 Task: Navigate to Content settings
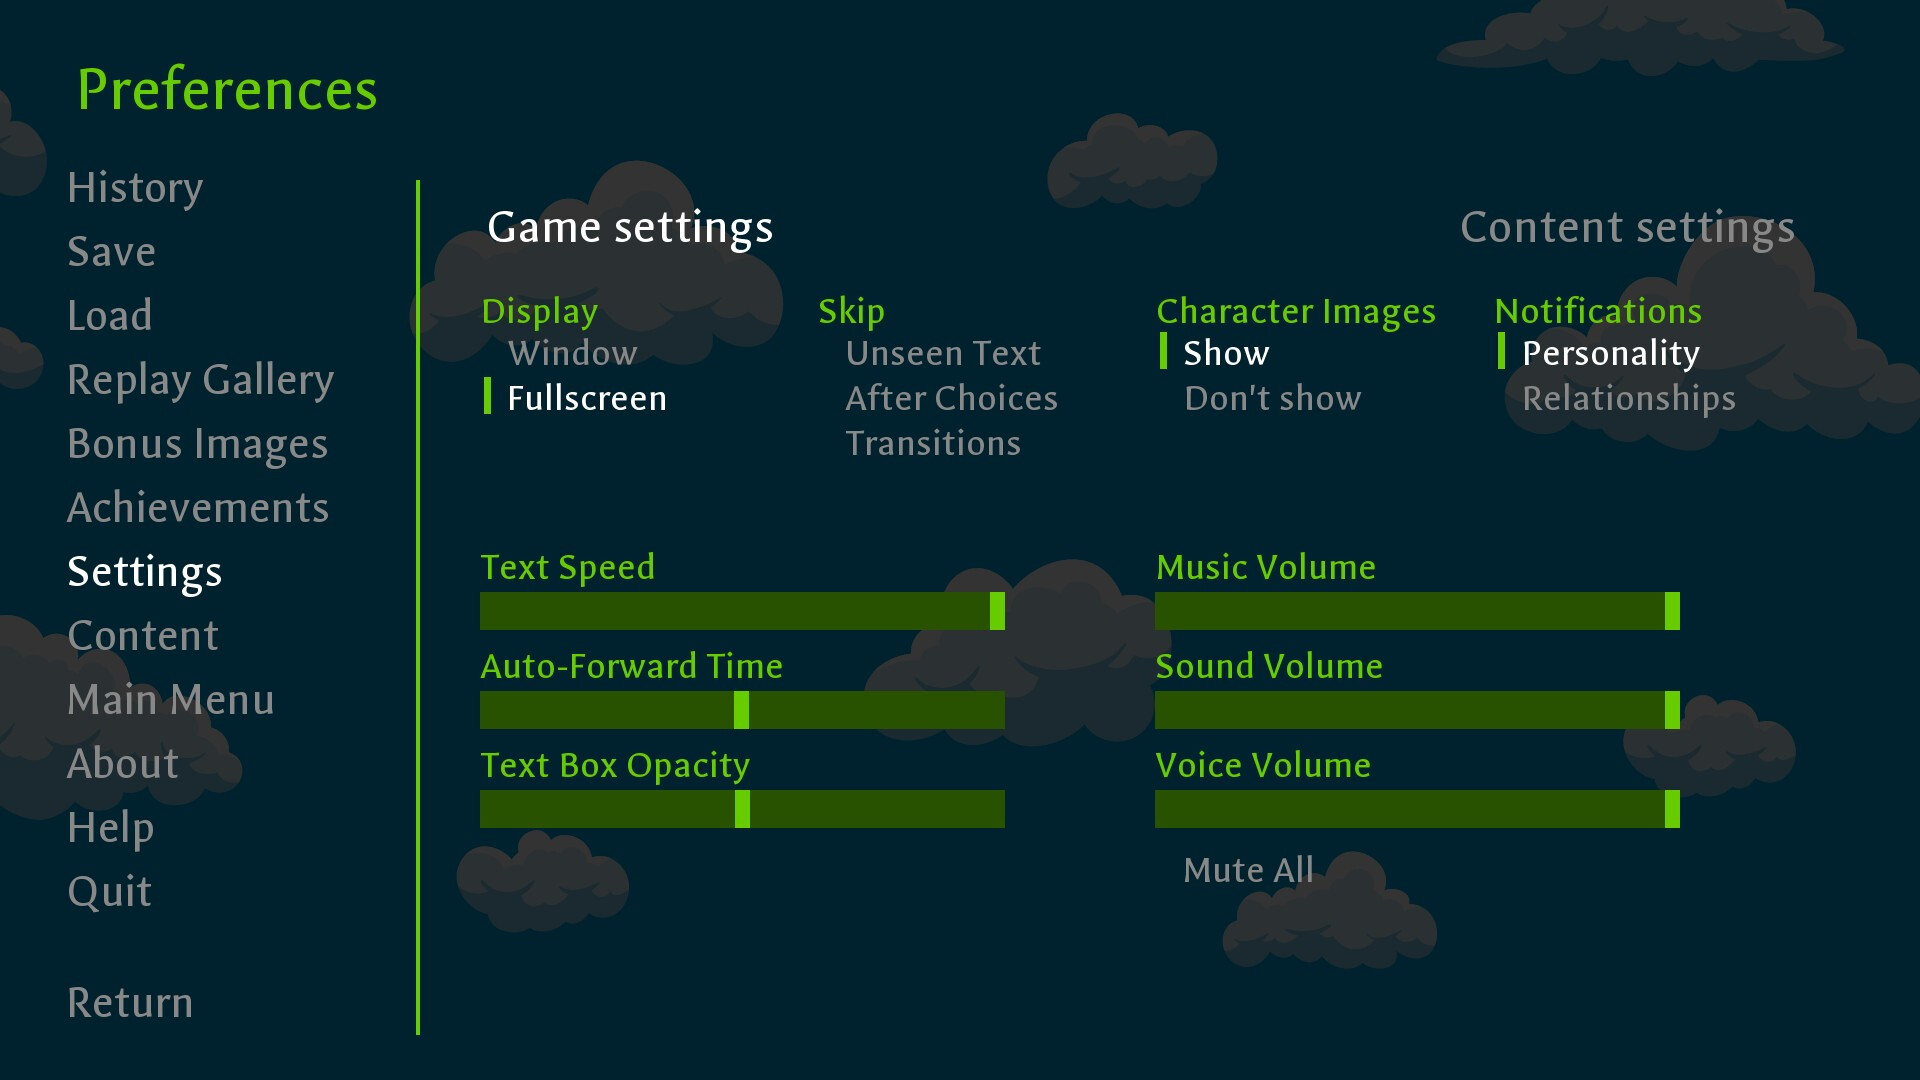pos(1627,227)
